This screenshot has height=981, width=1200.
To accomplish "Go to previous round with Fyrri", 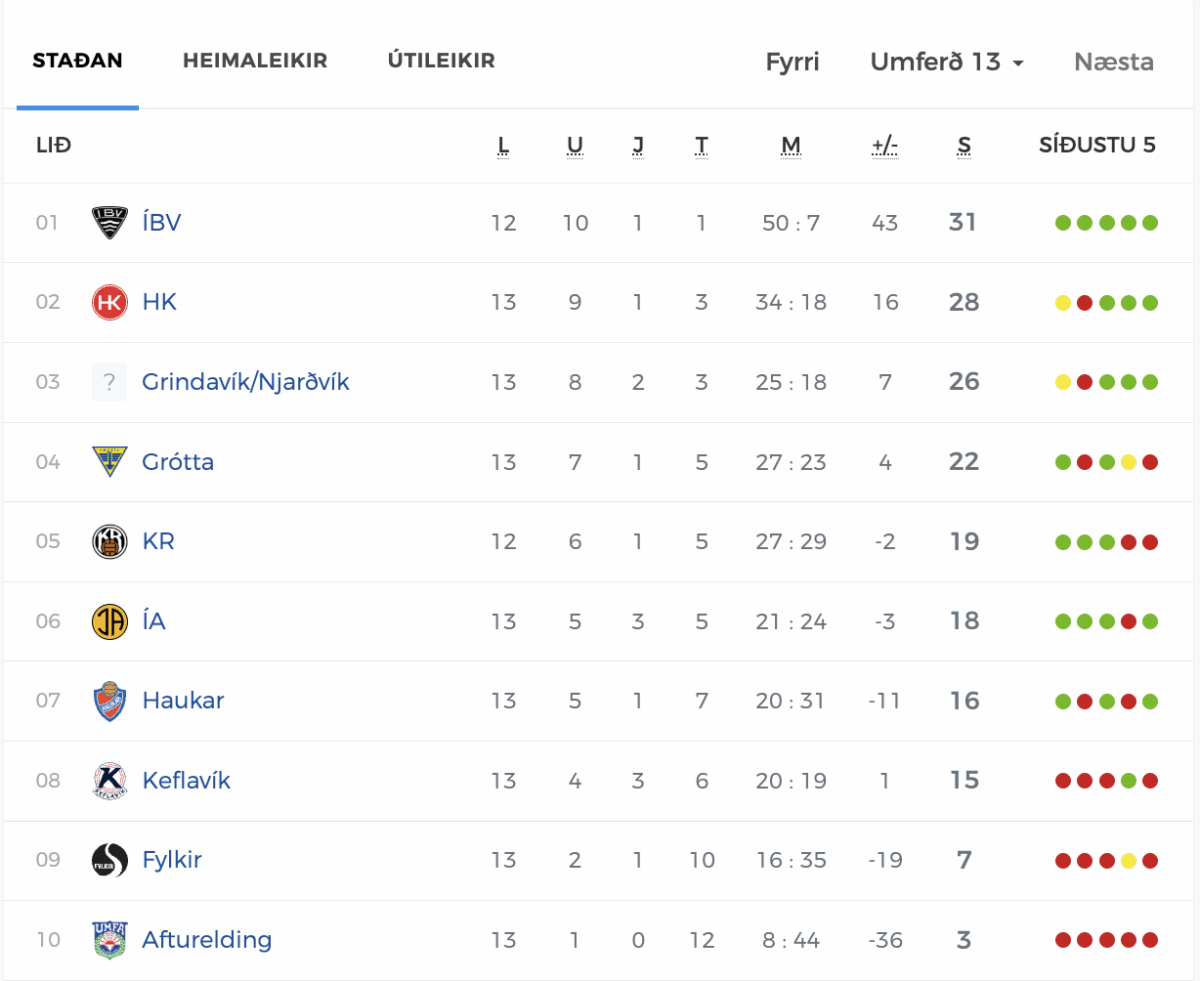I will point(792,62).
